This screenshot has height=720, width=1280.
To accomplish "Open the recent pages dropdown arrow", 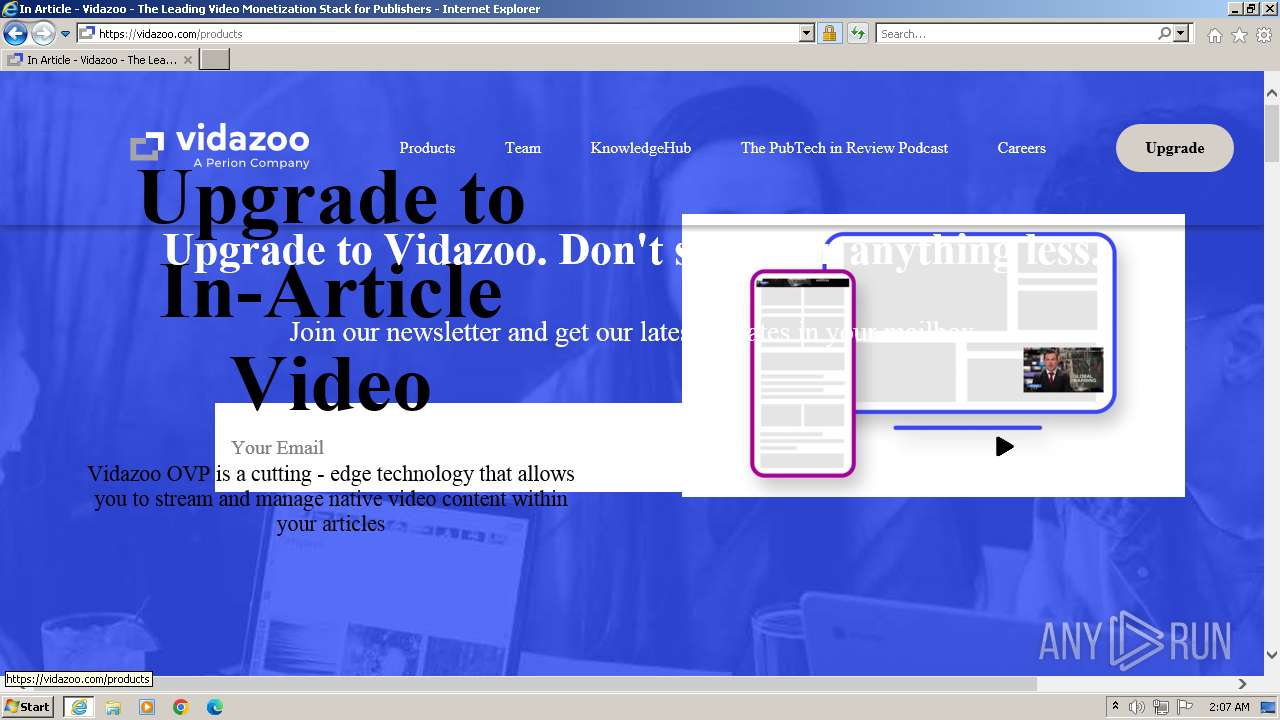I will (x=65, y=34).
